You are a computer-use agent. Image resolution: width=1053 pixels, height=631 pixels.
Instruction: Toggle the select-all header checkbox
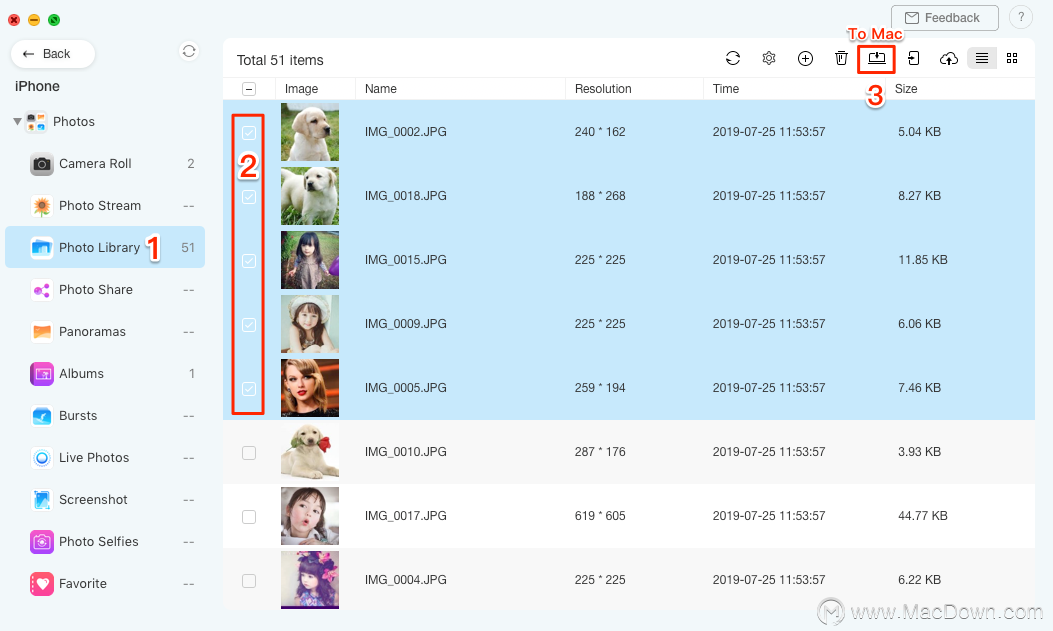coord(248,89)
